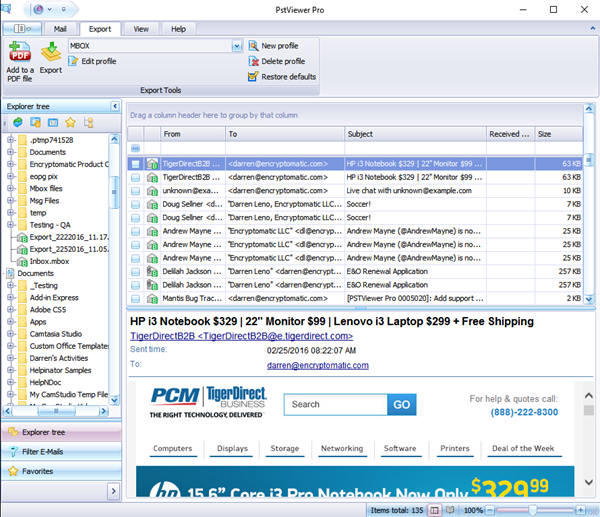Expand the Testing - QA folder

[11, 225]
